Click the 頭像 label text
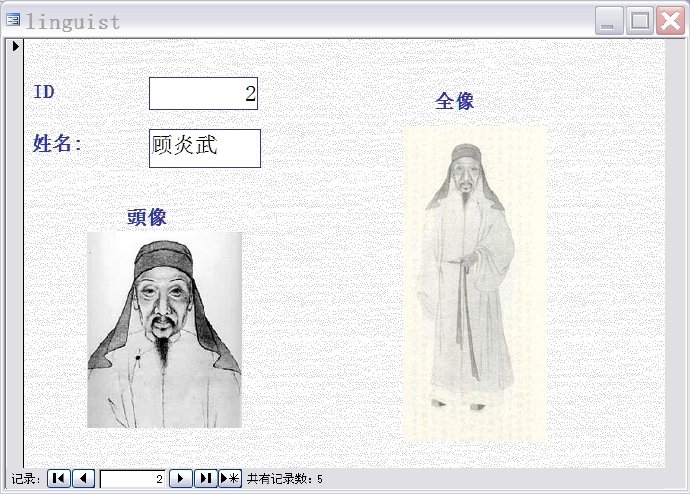 (x=147, y=217)
